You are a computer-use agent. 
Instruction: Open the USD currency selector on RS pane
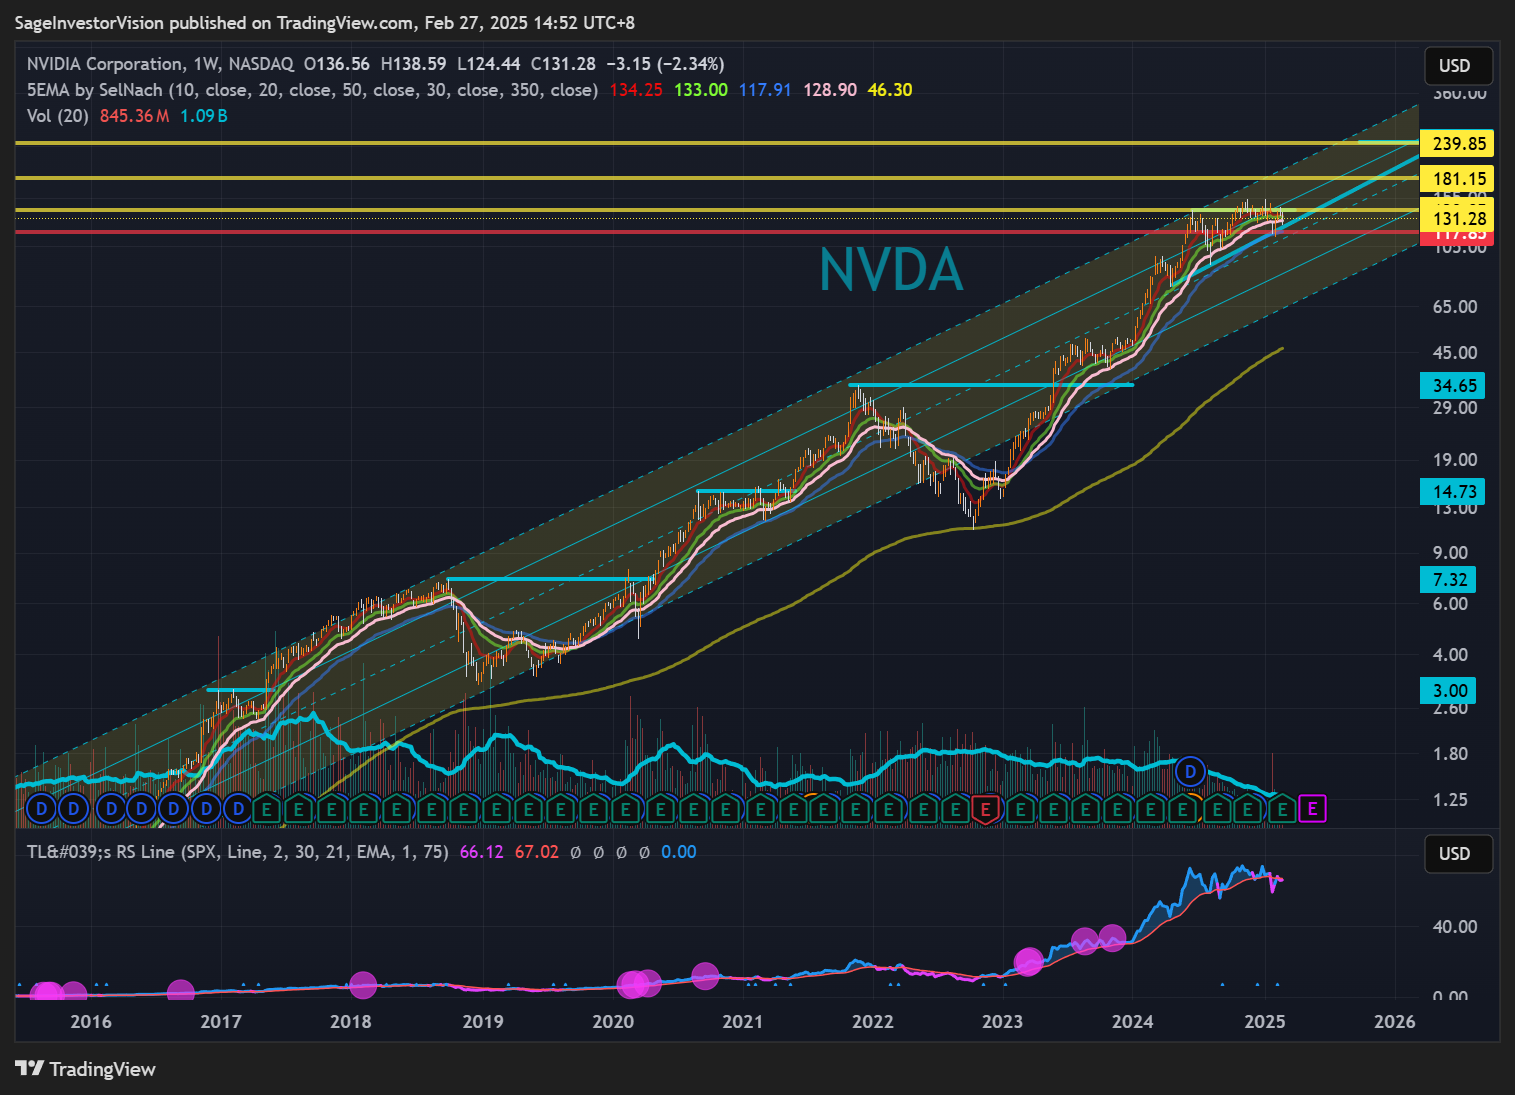tap(1459, 854)
